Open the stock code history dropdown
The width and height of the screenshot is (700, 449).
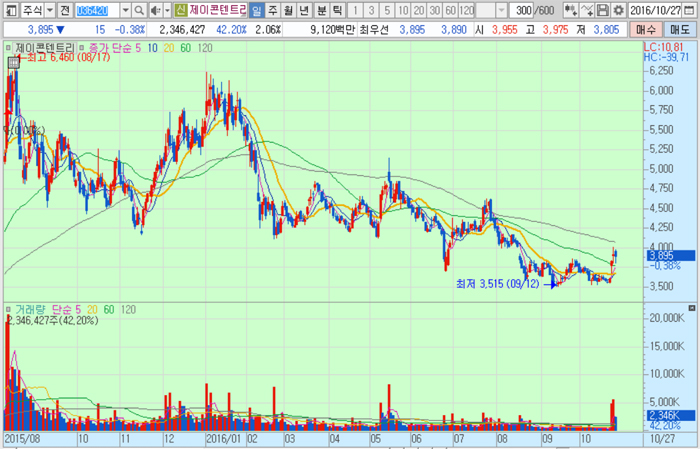click(x=125, y=10)
